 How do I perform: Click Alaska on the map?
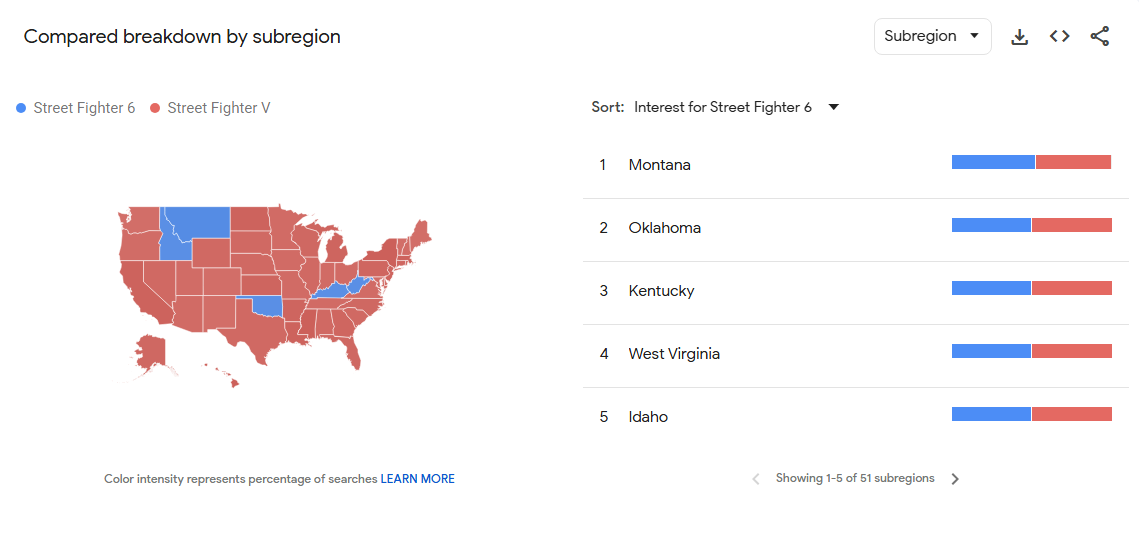tap(152, 352)
